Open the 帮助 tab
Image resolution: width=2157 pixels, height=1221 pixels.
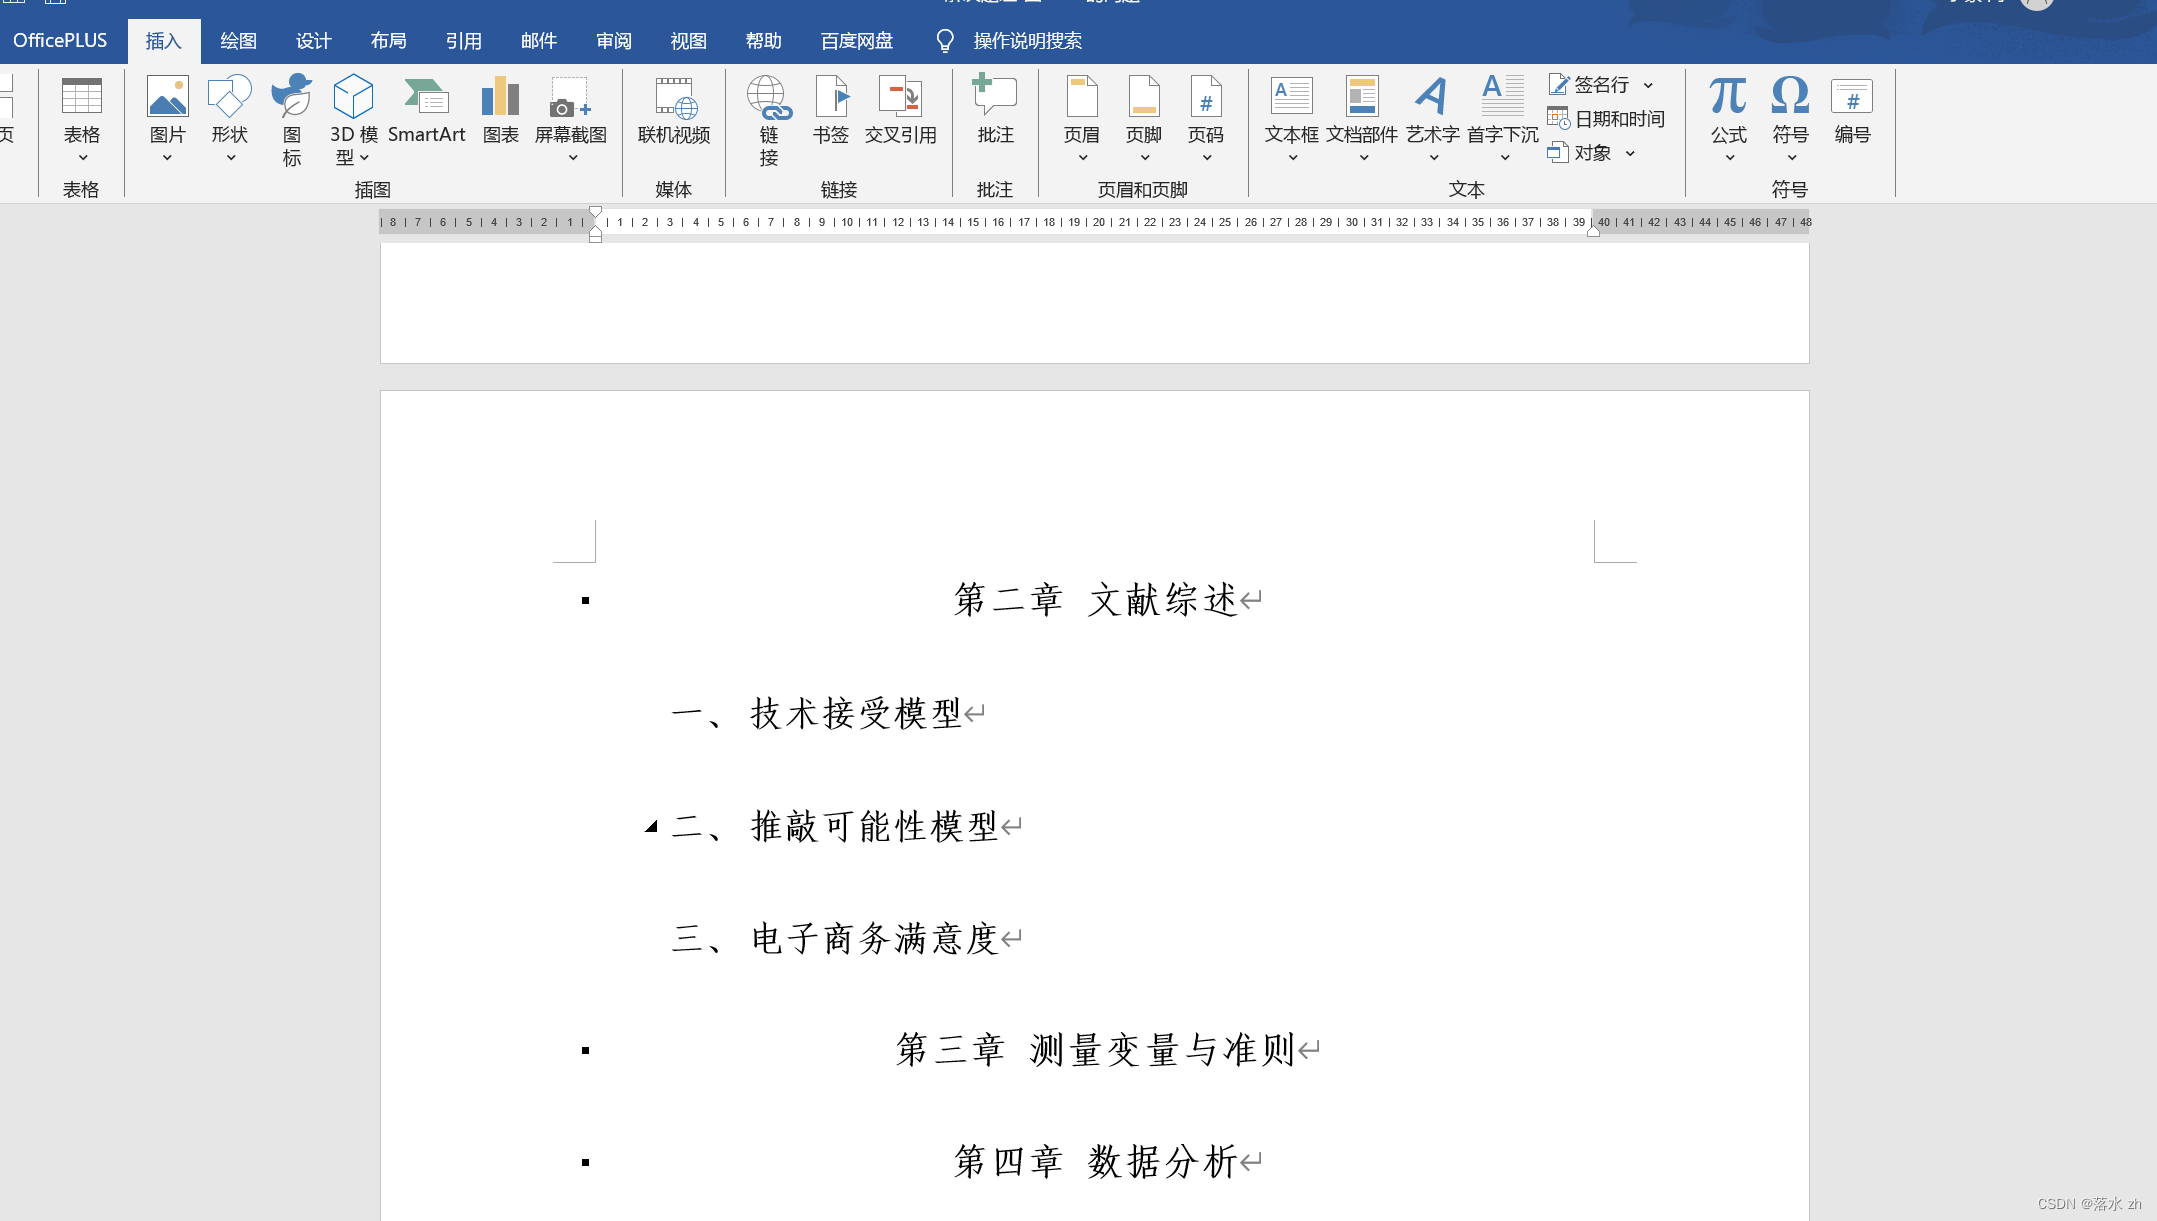pos(763,41)
